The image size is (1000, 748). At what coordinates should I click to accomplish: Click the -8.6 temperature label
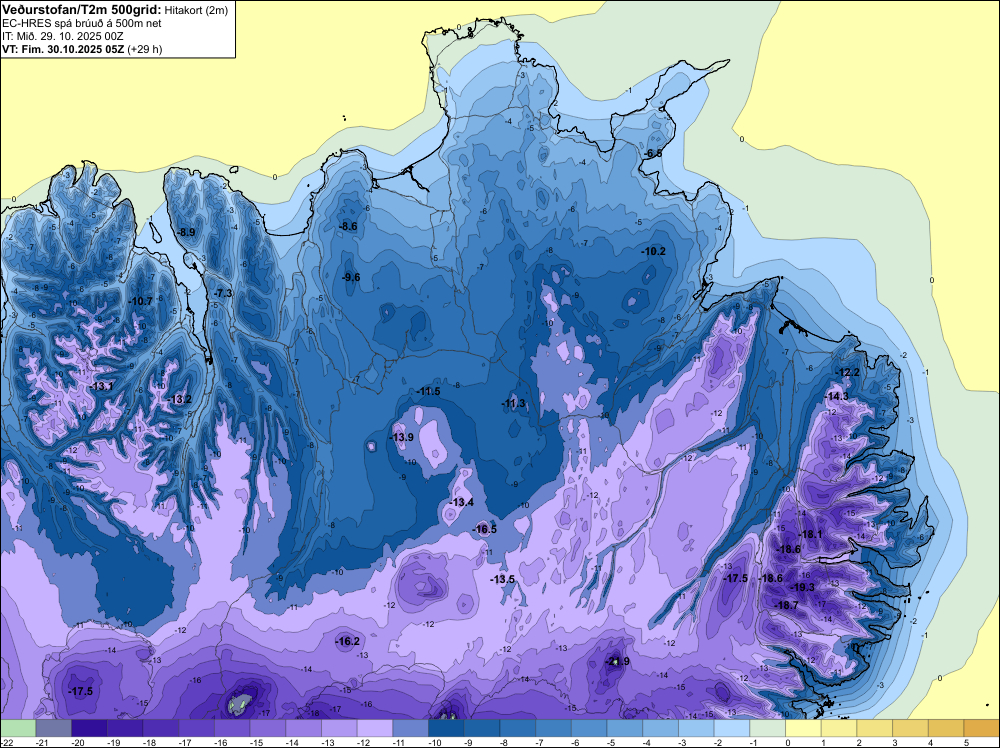click(x=348, y=226)
